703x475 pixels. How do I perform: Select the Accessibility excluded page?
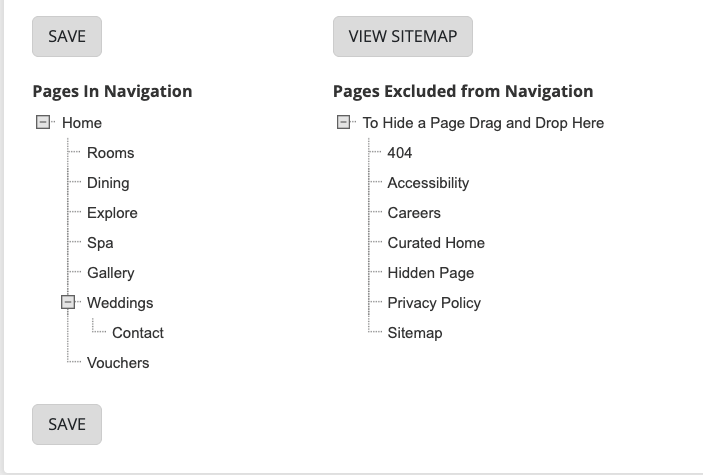tap(428, 183)
